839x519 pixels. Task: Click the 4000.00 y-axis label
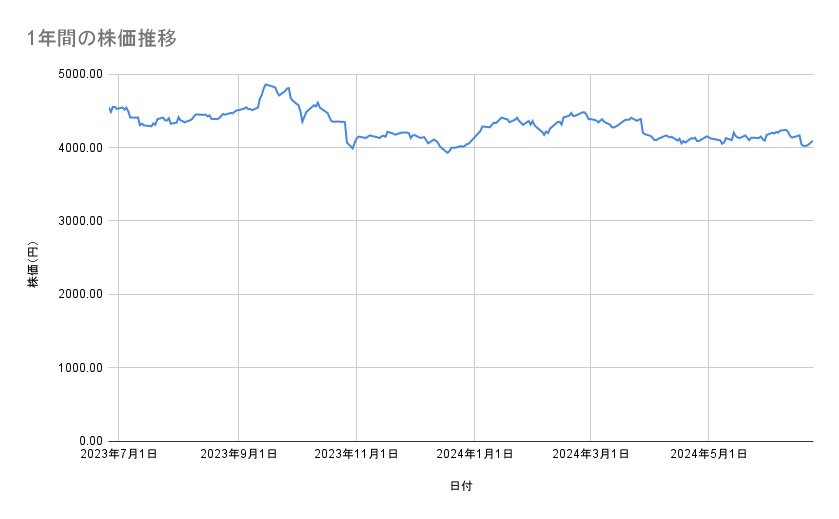coord(82,148)
